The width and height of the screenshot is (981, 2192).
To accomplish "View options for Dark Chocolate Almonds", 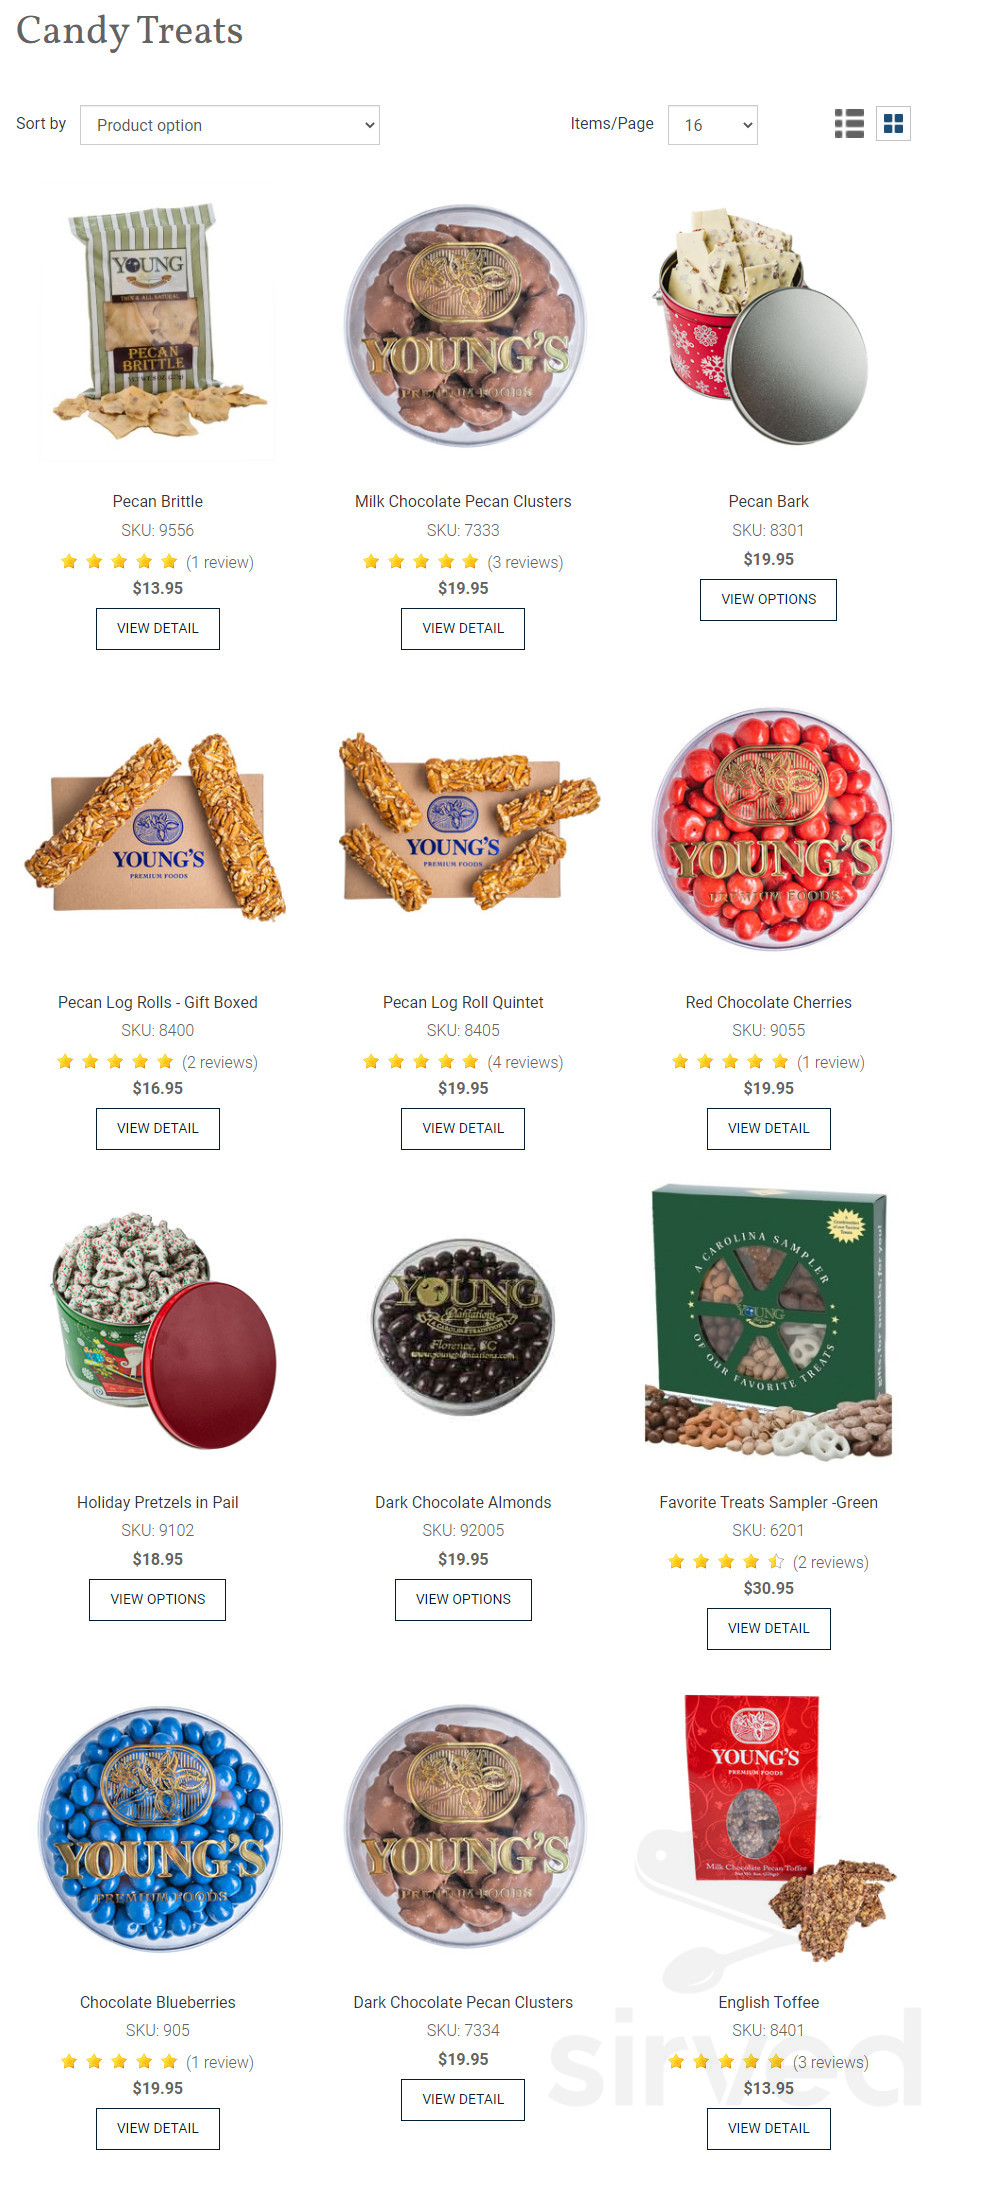I will coord(463,1600).
